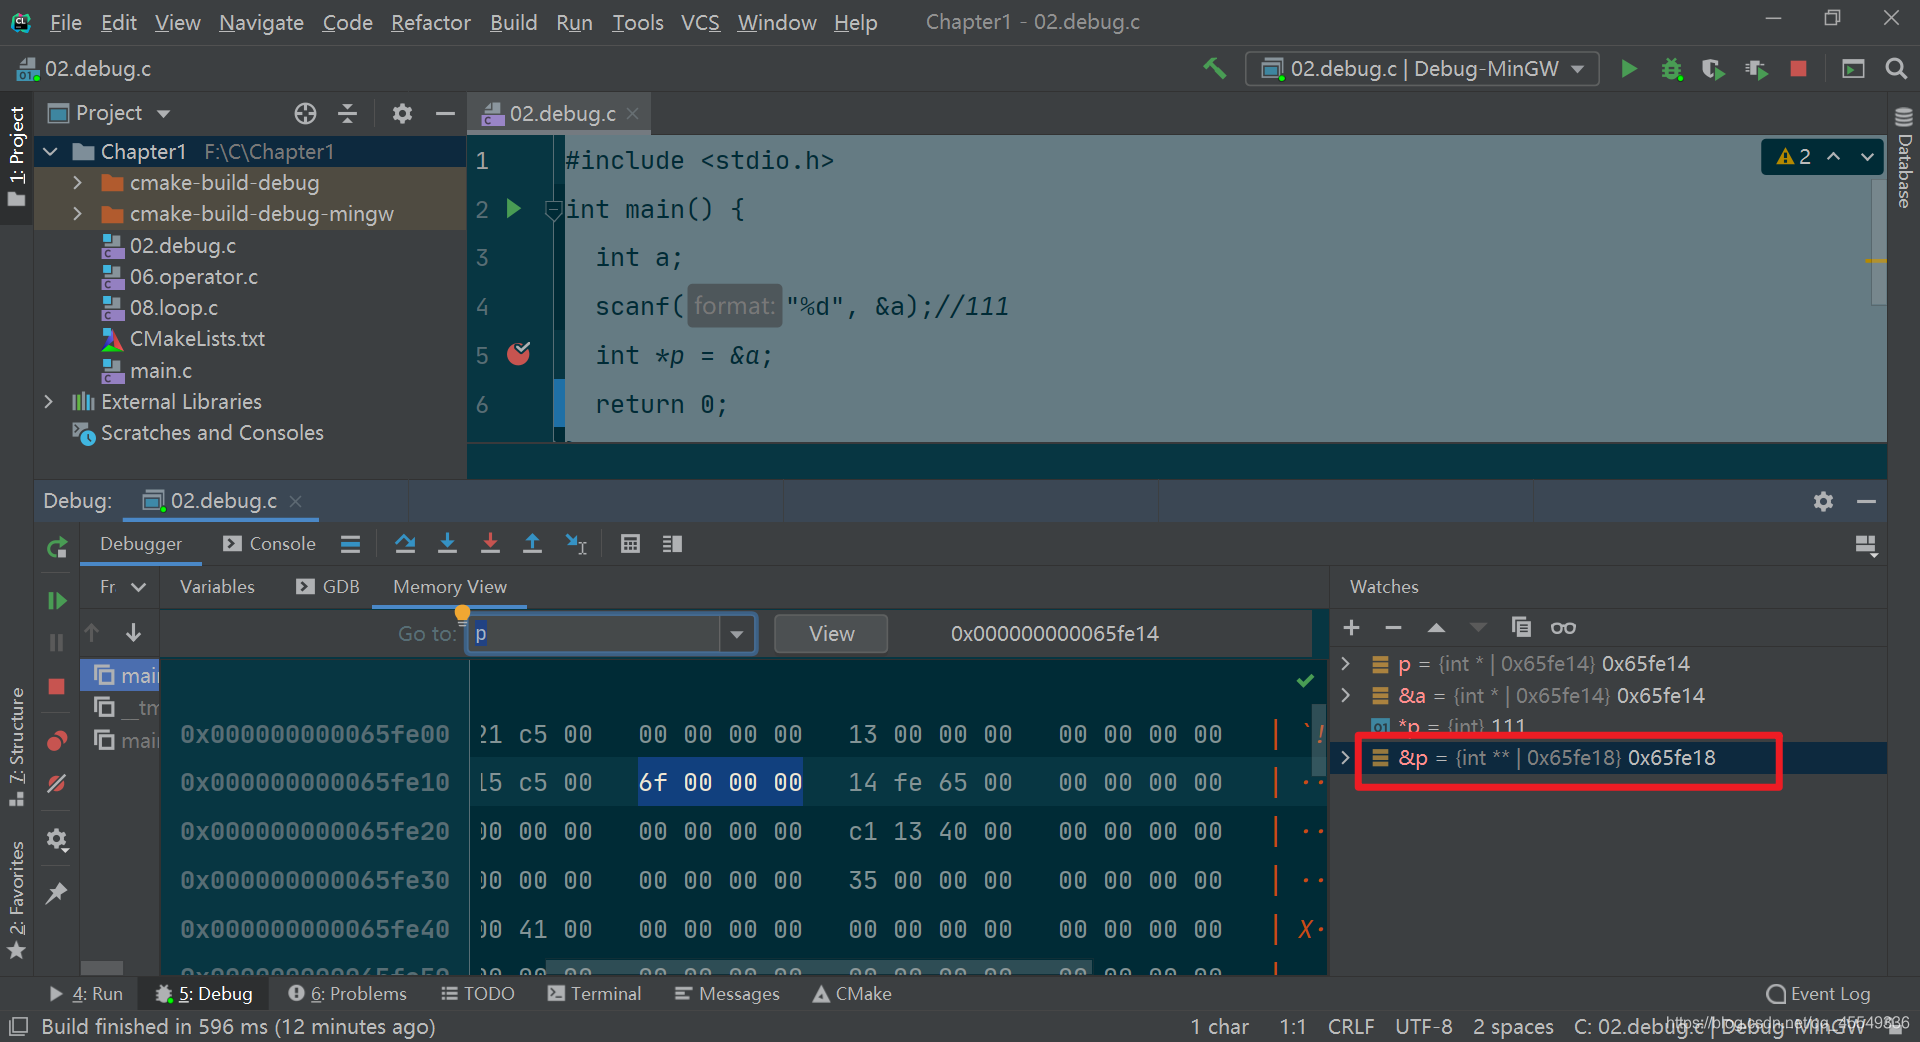This screenshot has width=1920, height=1042.
Task: Expand cmake-build-debug folder
Action: tap(77, 183)
